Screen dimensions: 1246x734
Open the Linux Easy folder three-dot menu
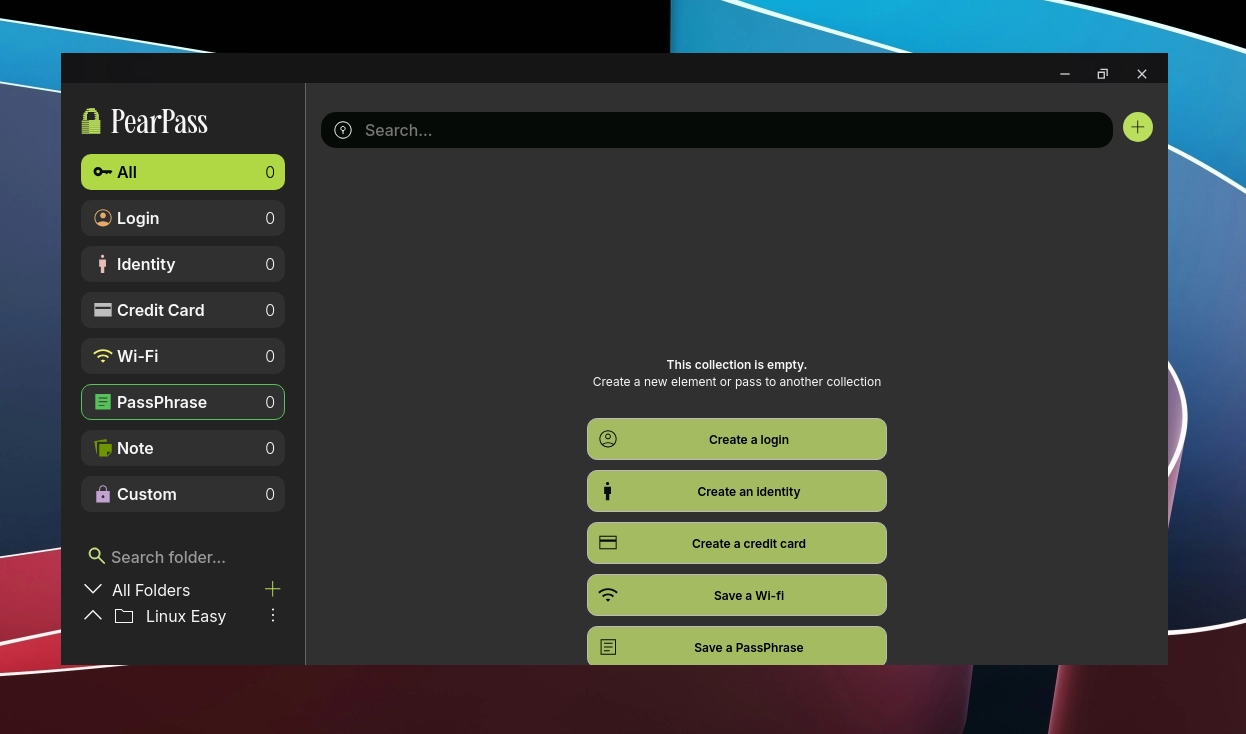click(273, 616)
